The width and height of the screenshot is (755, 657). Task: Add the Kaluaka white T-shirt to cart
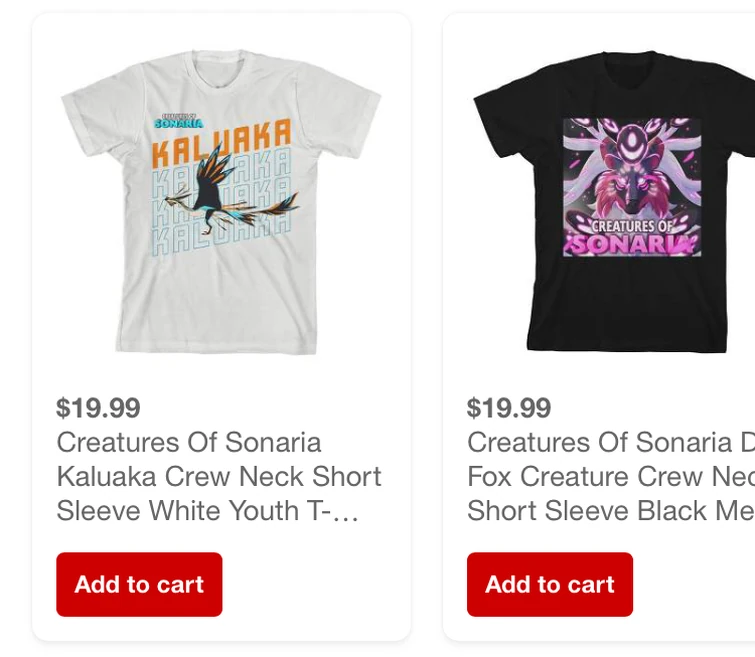click(x=139, y=584)
